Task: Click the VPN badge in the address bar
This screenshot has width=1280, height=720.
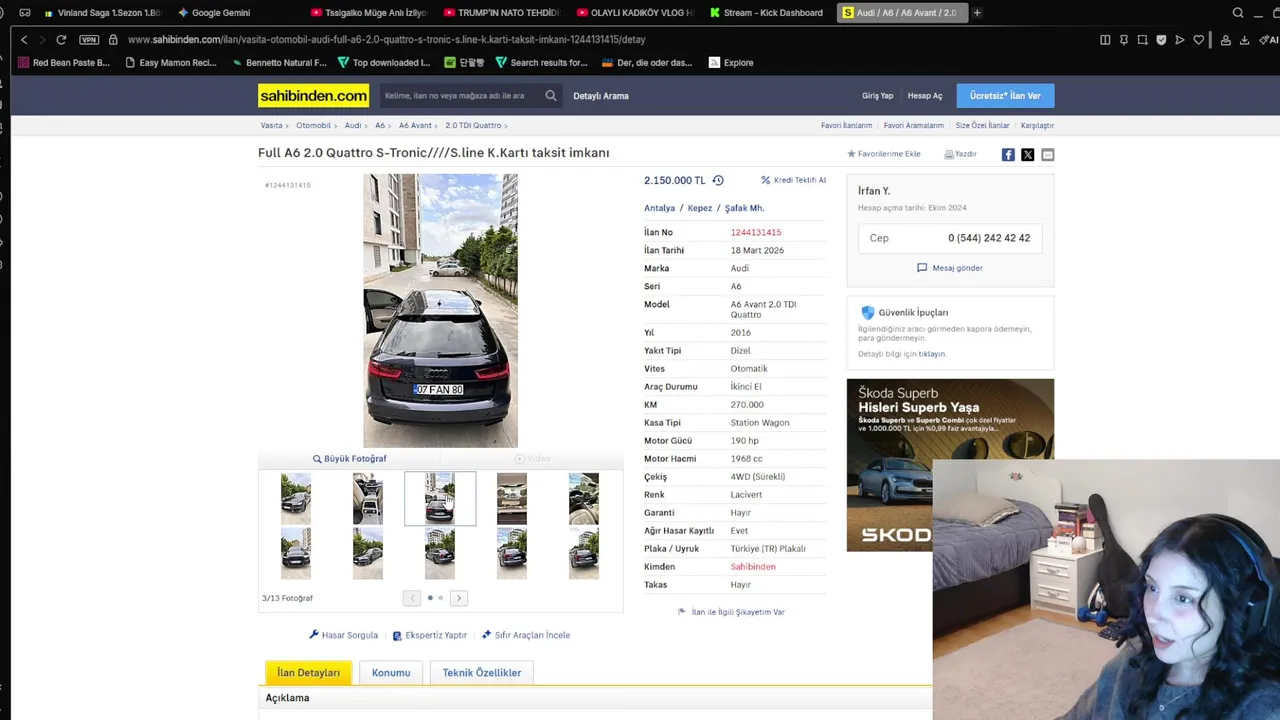Action: pos(89,39)
